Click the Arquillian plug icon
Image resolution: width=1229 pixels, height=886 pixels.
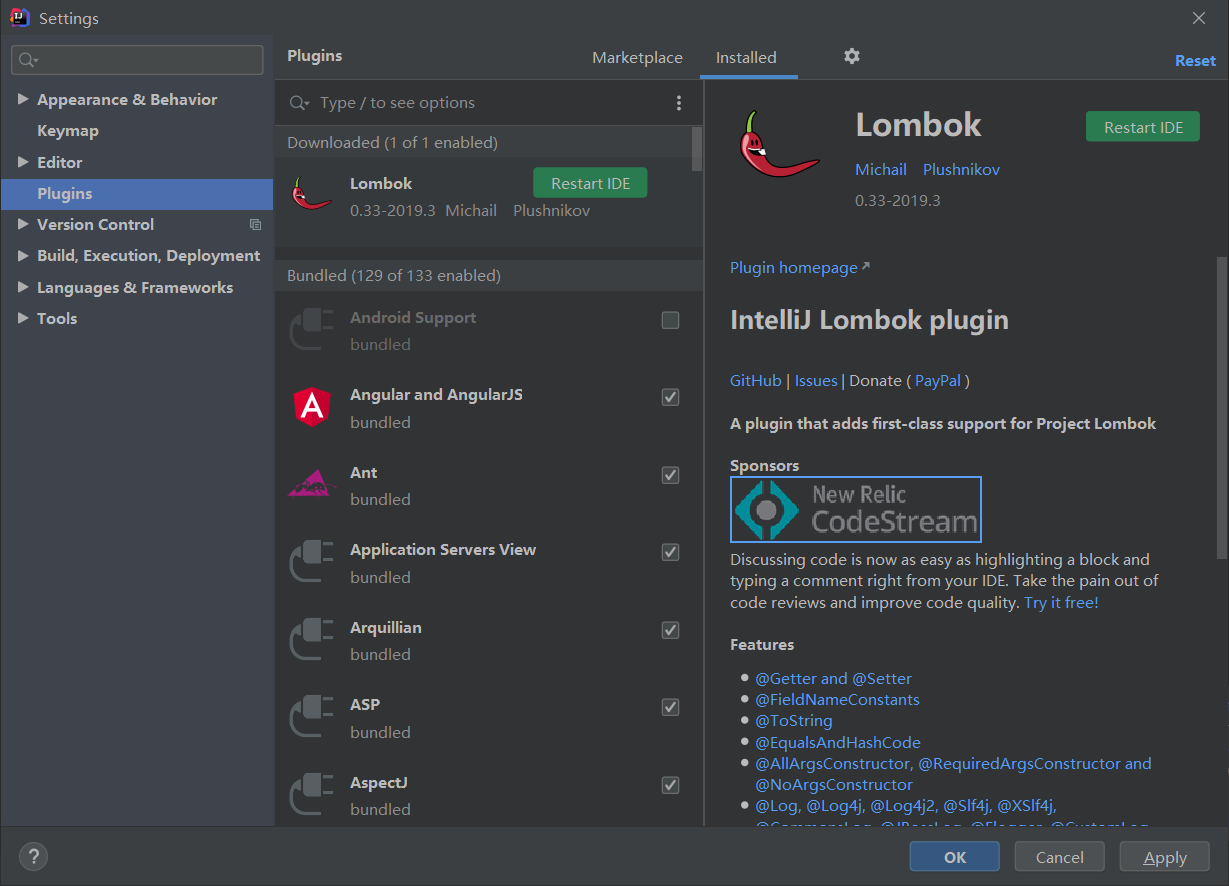311,640
